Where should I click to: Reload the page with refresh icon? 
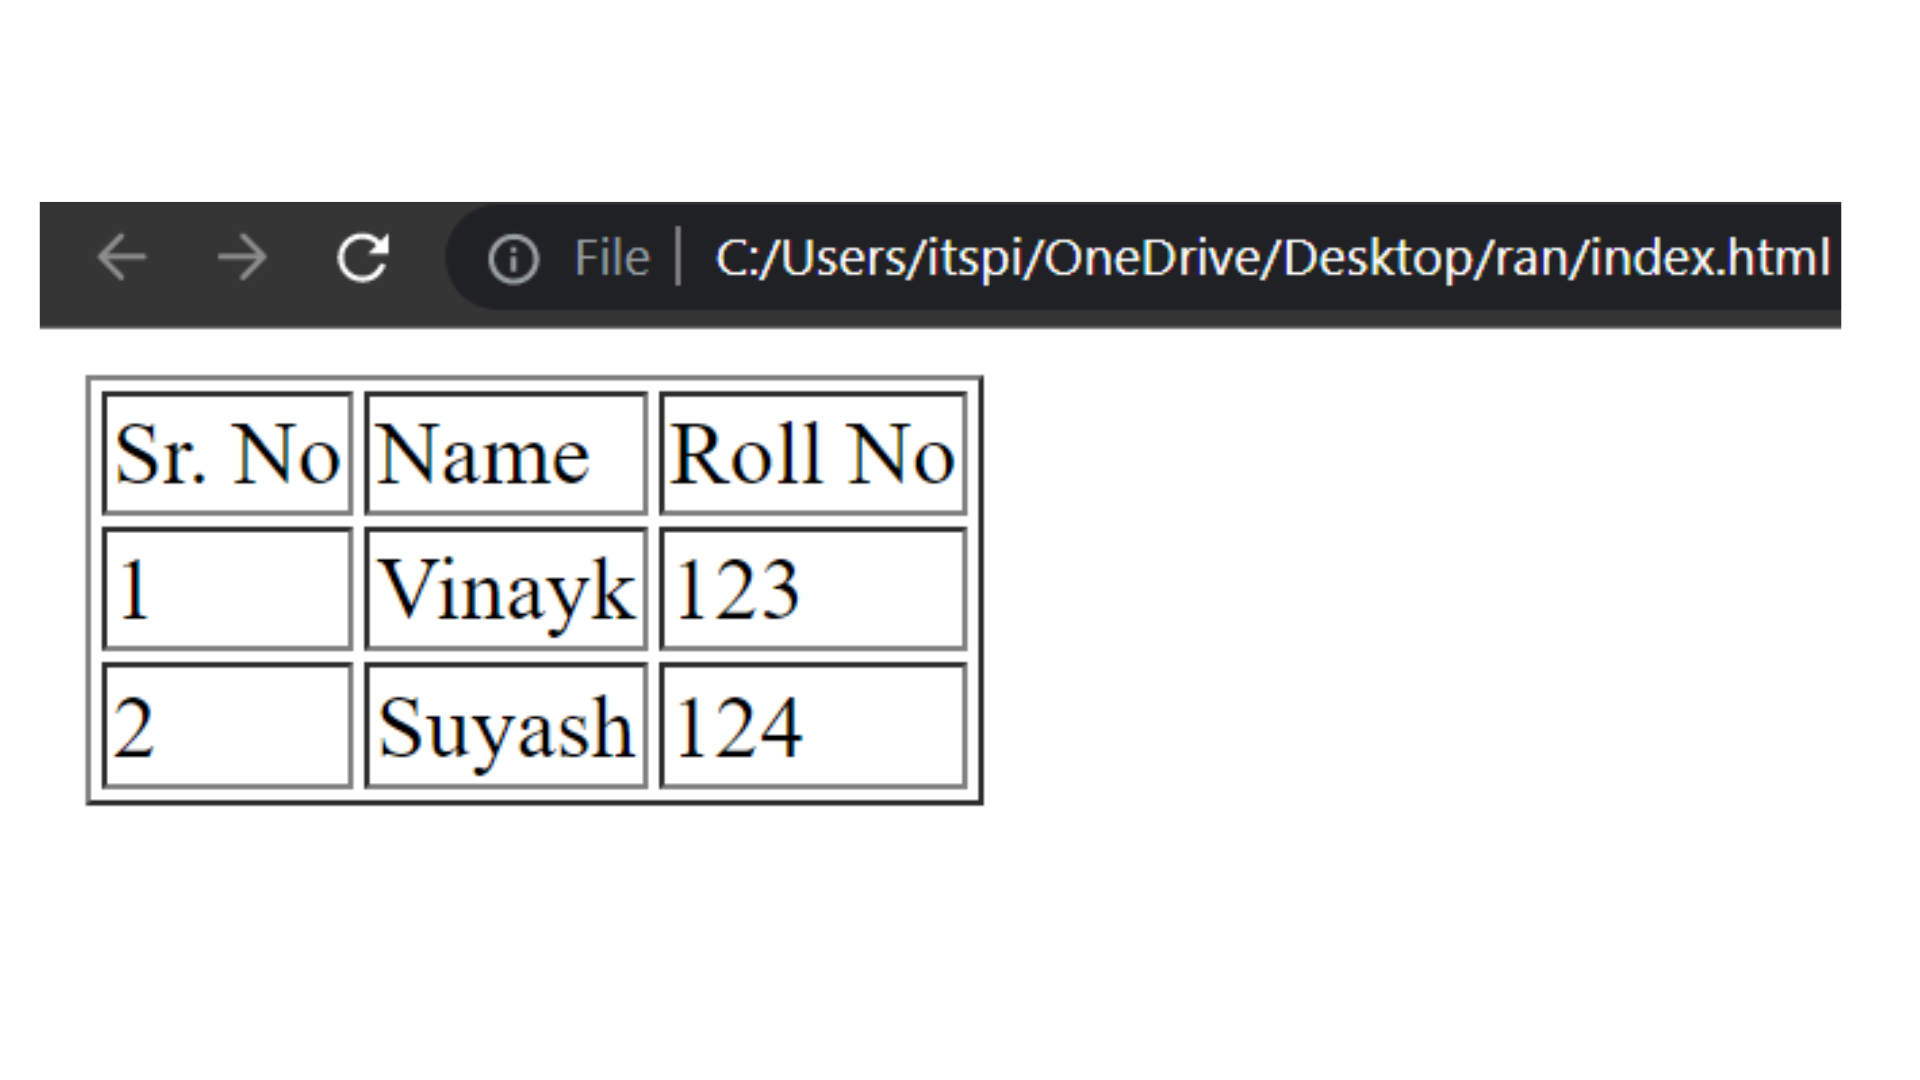click(362, 258)
